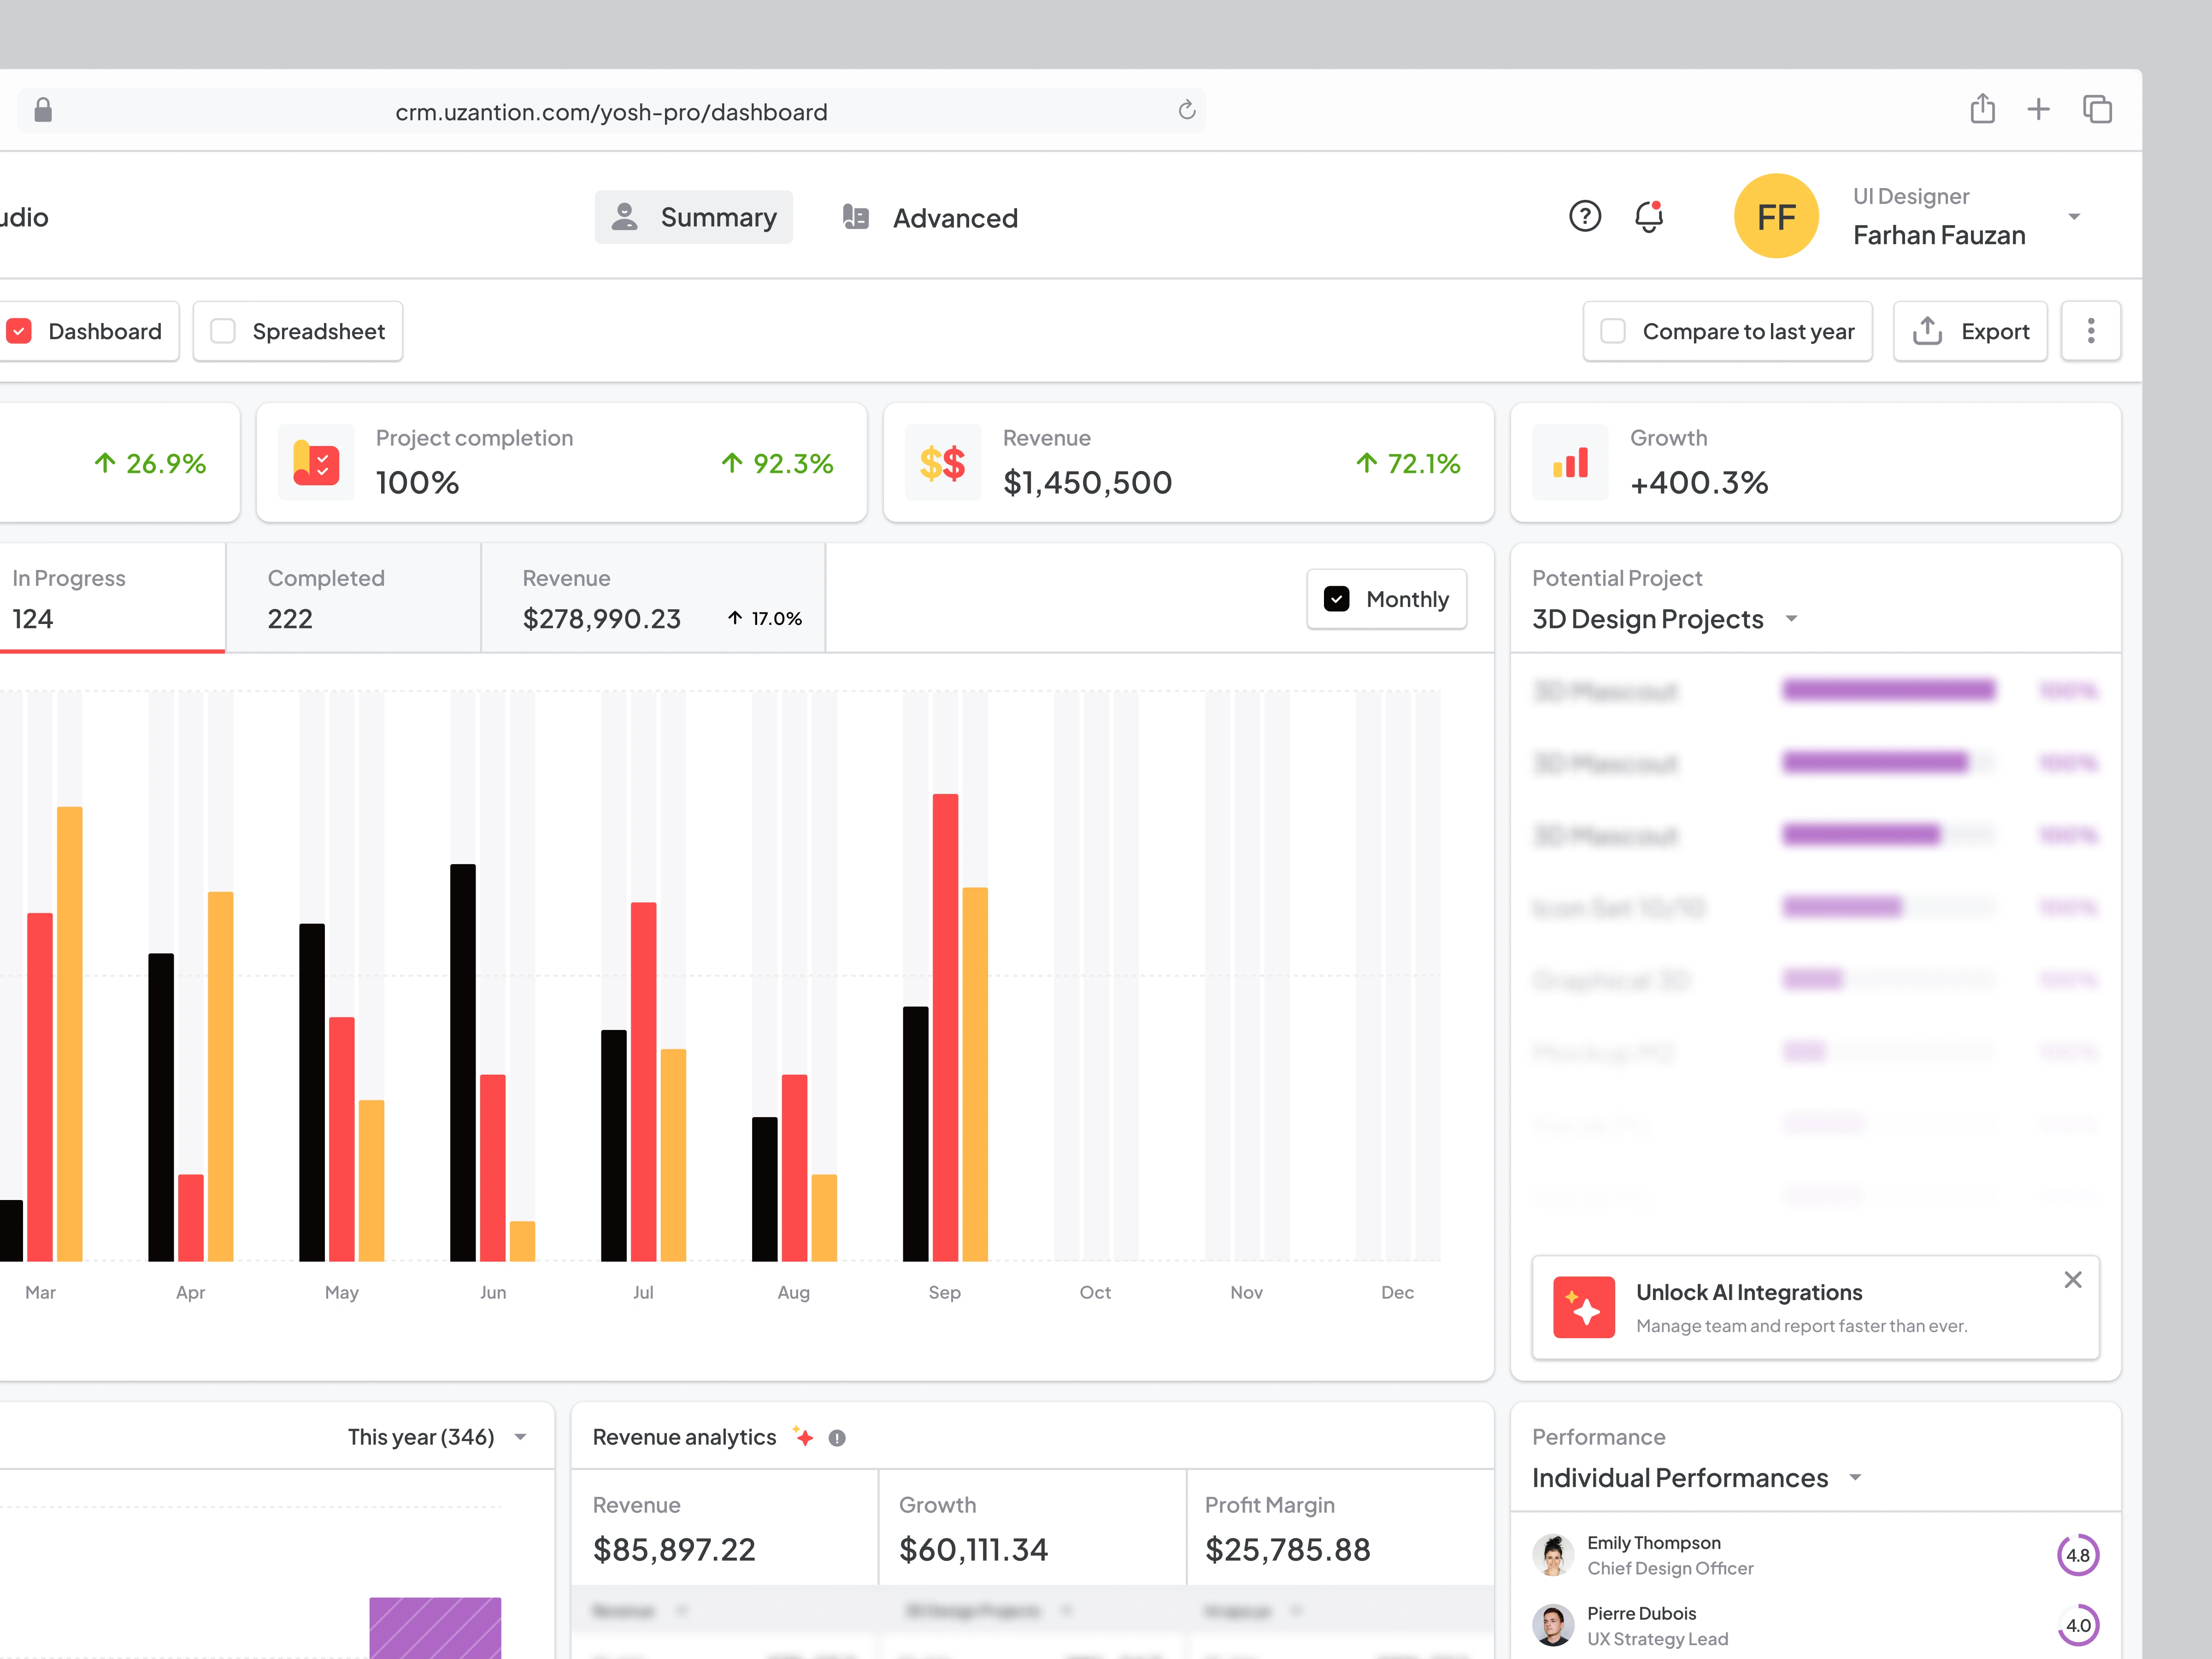Click the info icon beside Revenue analytics

837,1438
